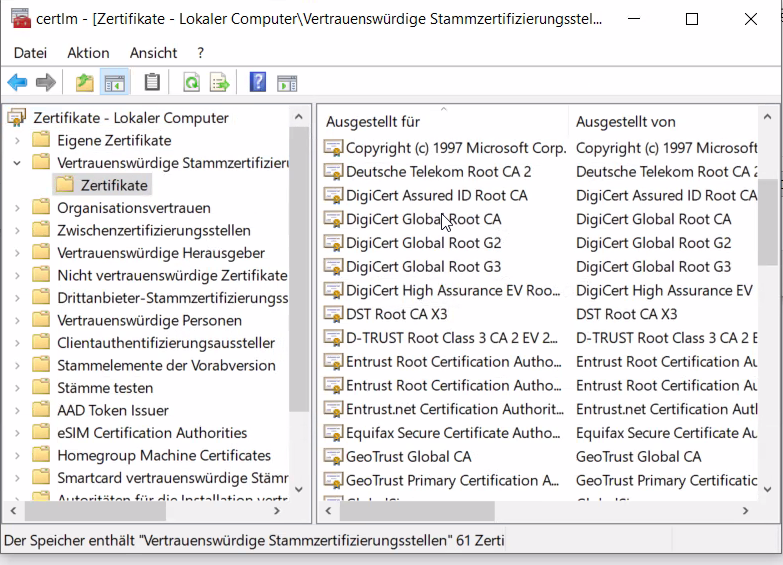Select the Deutsche Telekom Root CA 2 certificate icon

pos(333,172)
